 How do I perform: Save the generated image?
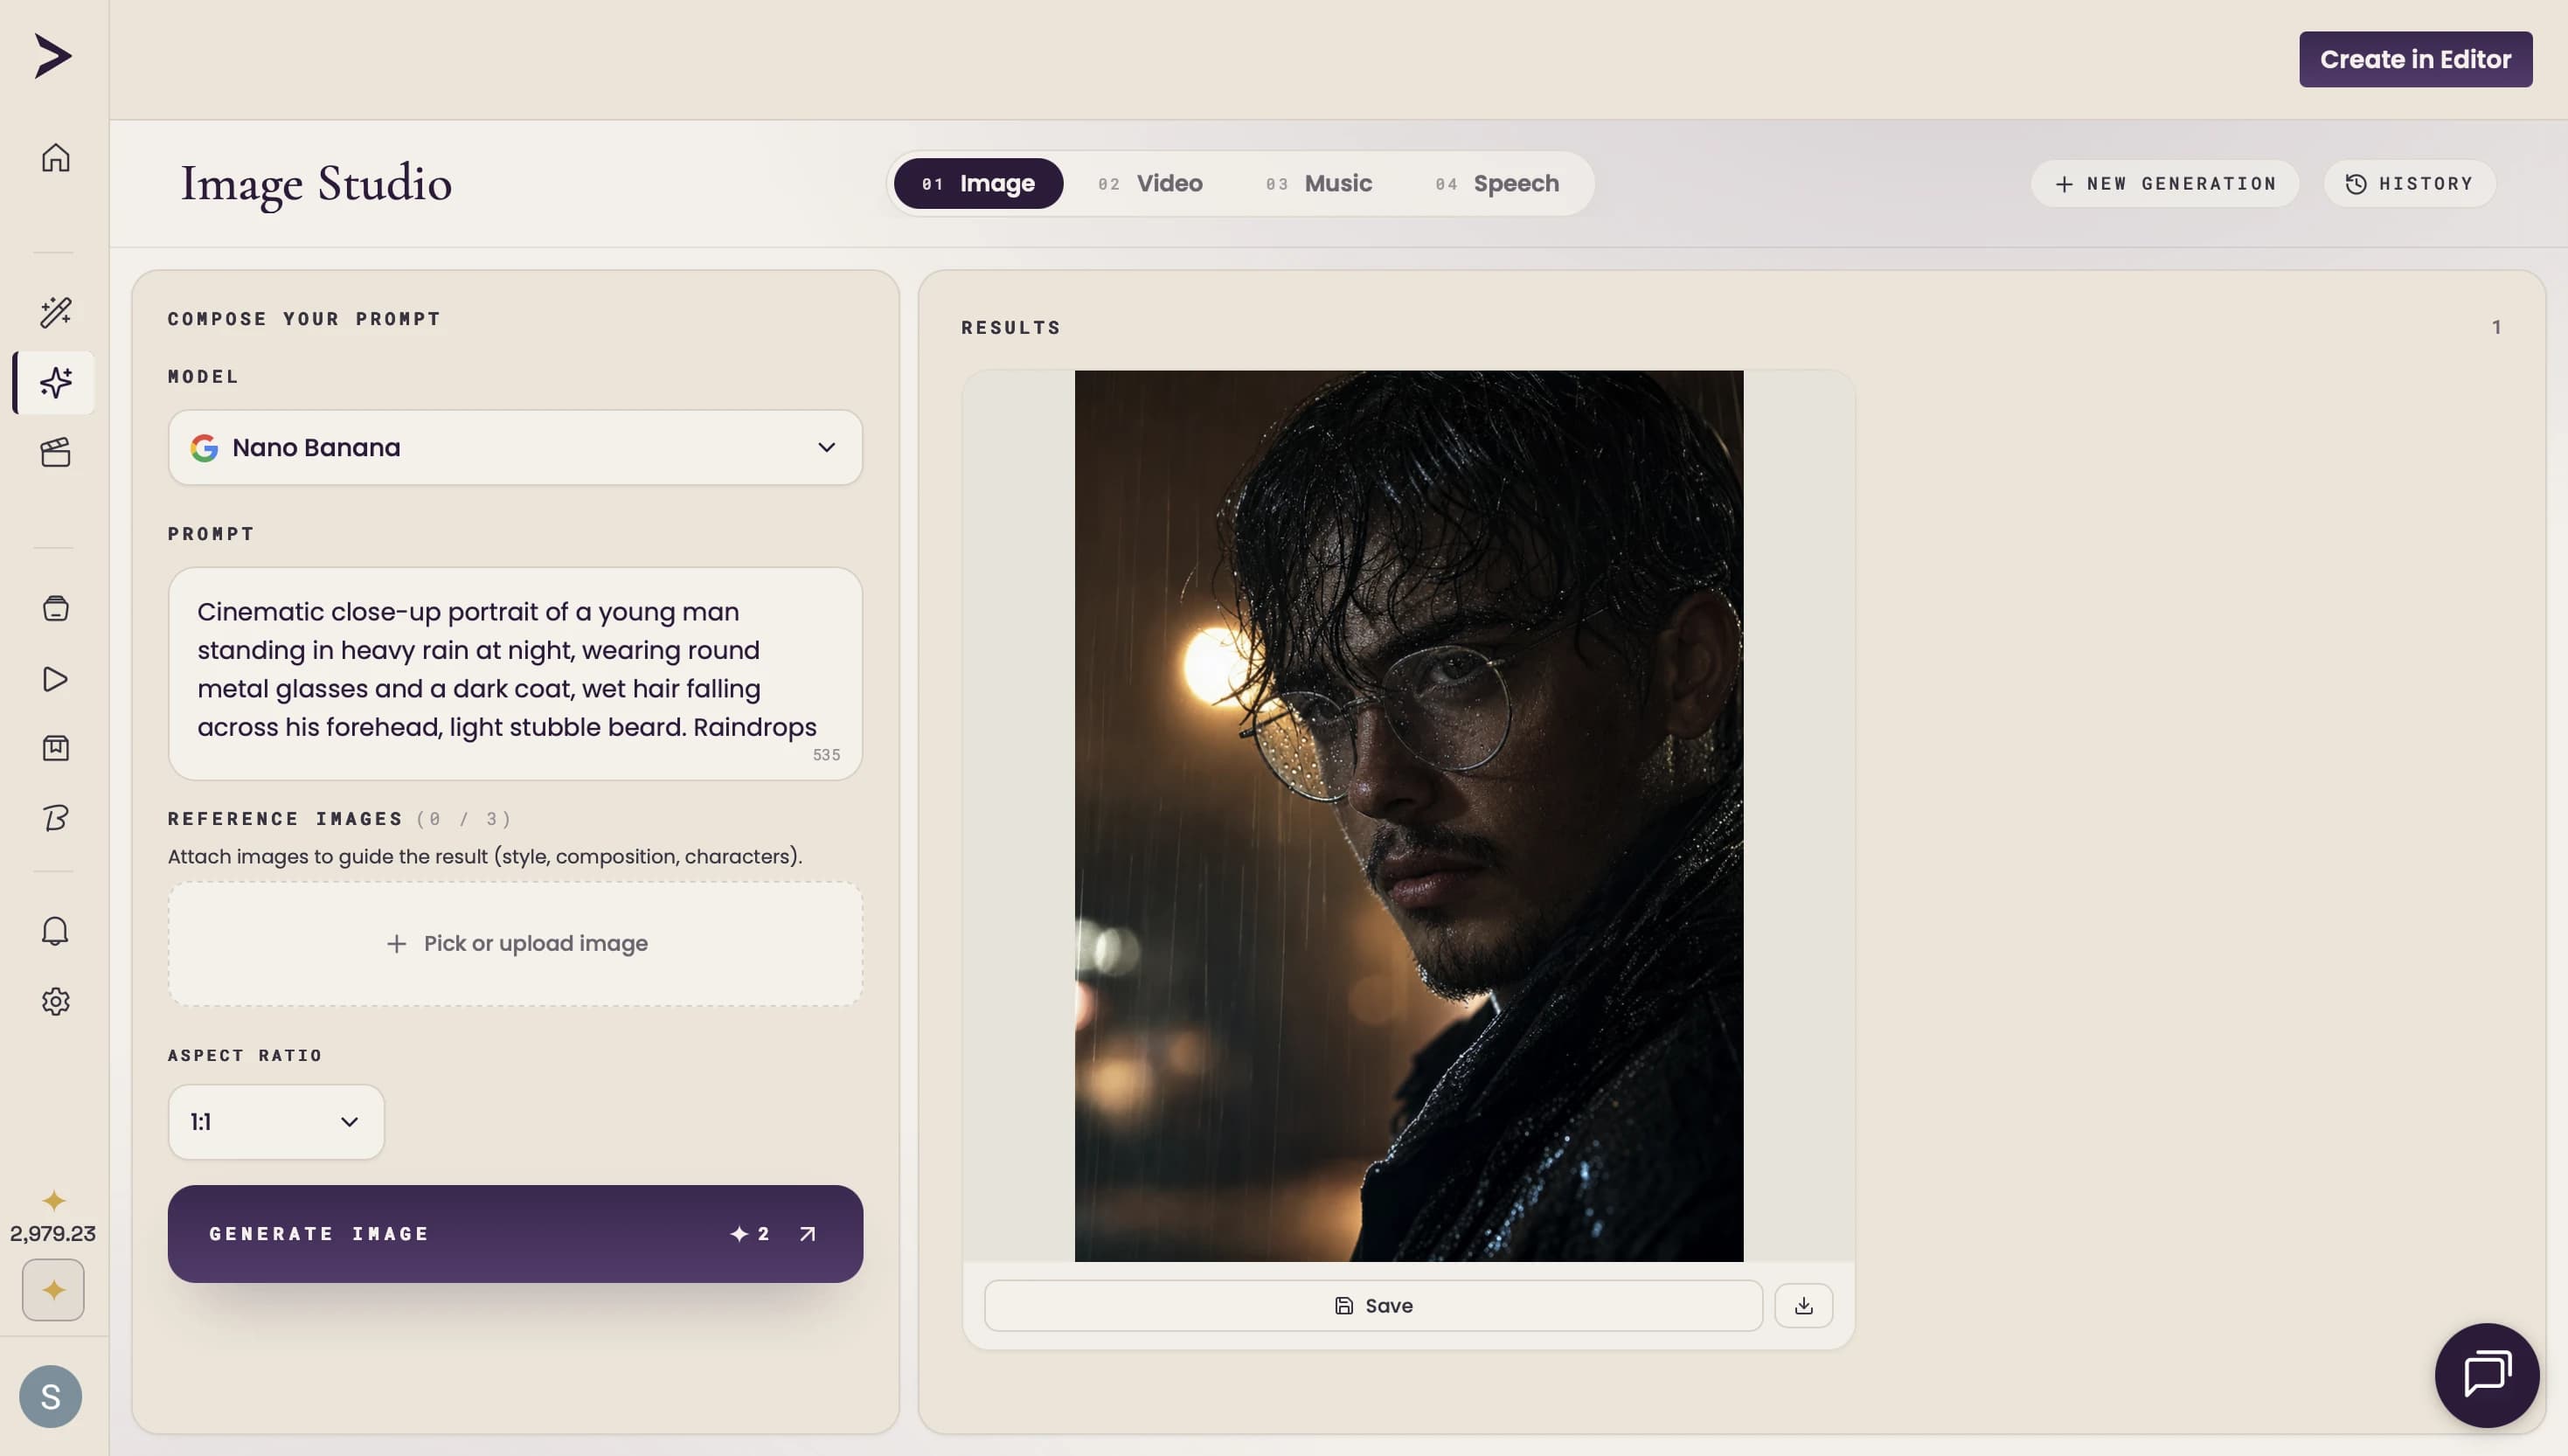coord(1373,1305)
